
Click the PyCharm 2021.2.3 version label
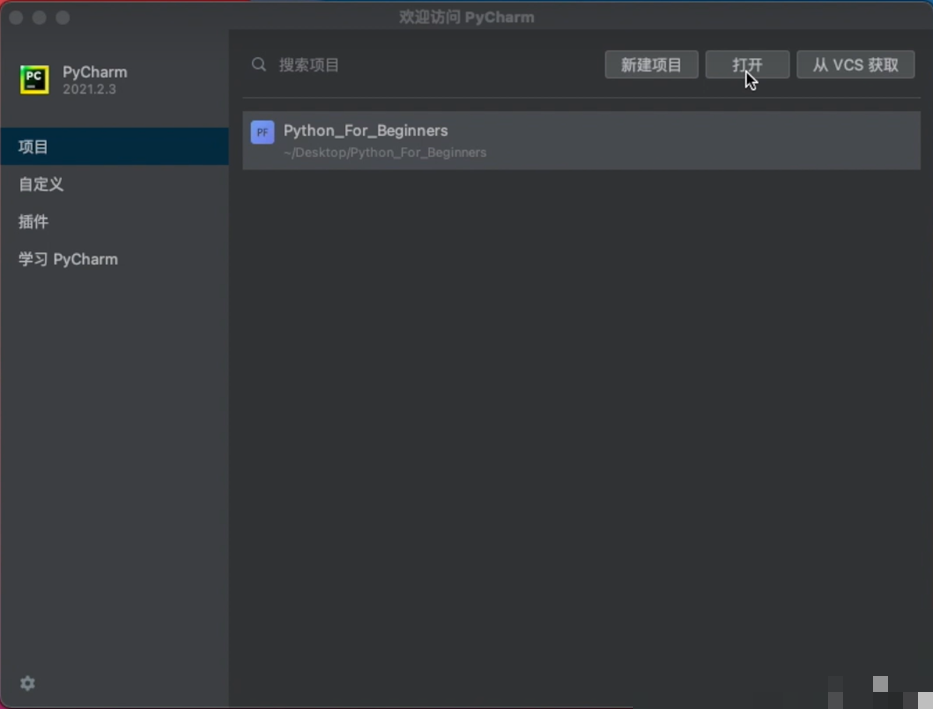[89, 89]
